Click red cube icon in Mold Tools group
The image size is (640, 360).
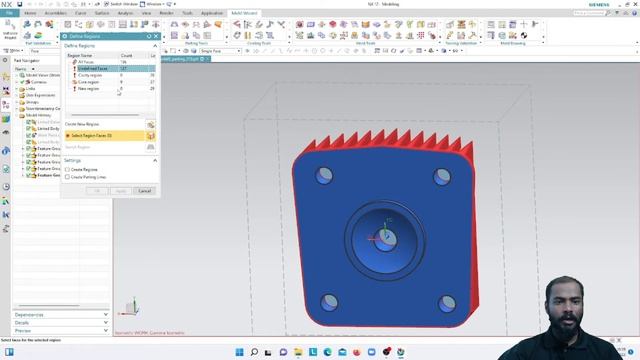coord(333,24)
